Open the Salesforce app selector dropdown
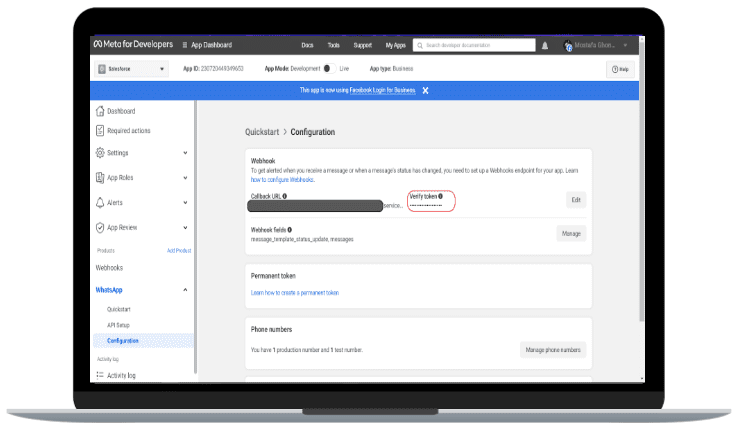Screen dimensions: 743x423 (131, 69)
